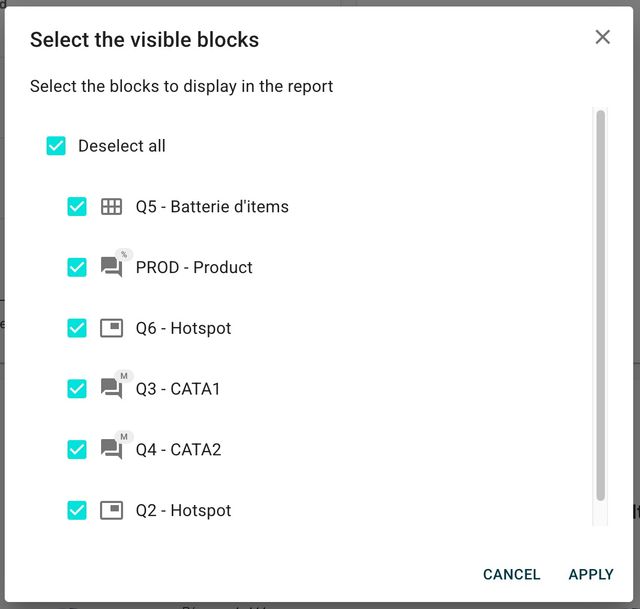Click the percent chat icon beside PROD - Product

[112, 267]
